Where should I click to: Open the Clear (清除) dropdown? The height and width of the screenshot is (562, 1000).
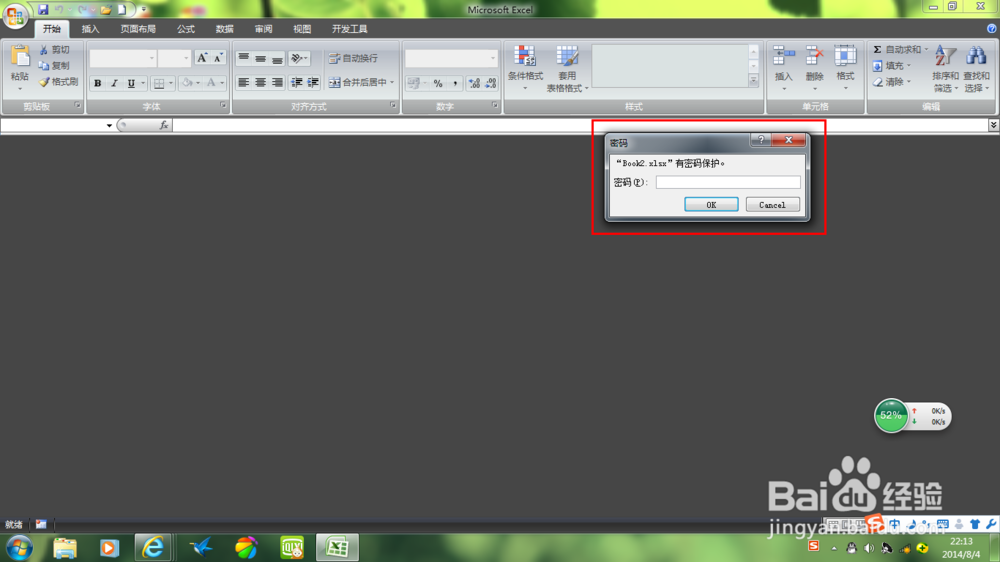pos(893,82)
